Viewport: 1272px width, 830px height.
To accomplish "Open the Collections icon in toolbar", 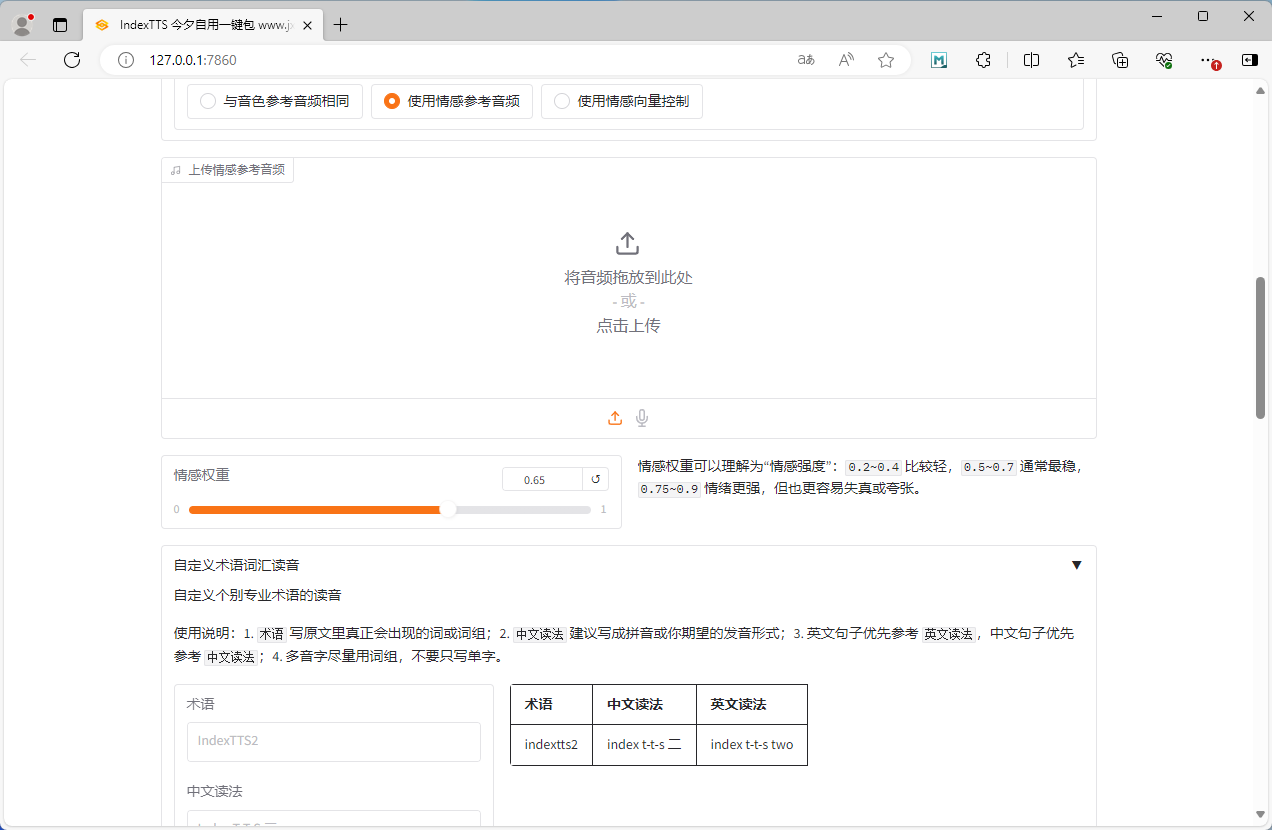I will pyautogui.click(x=1120, y=60).
